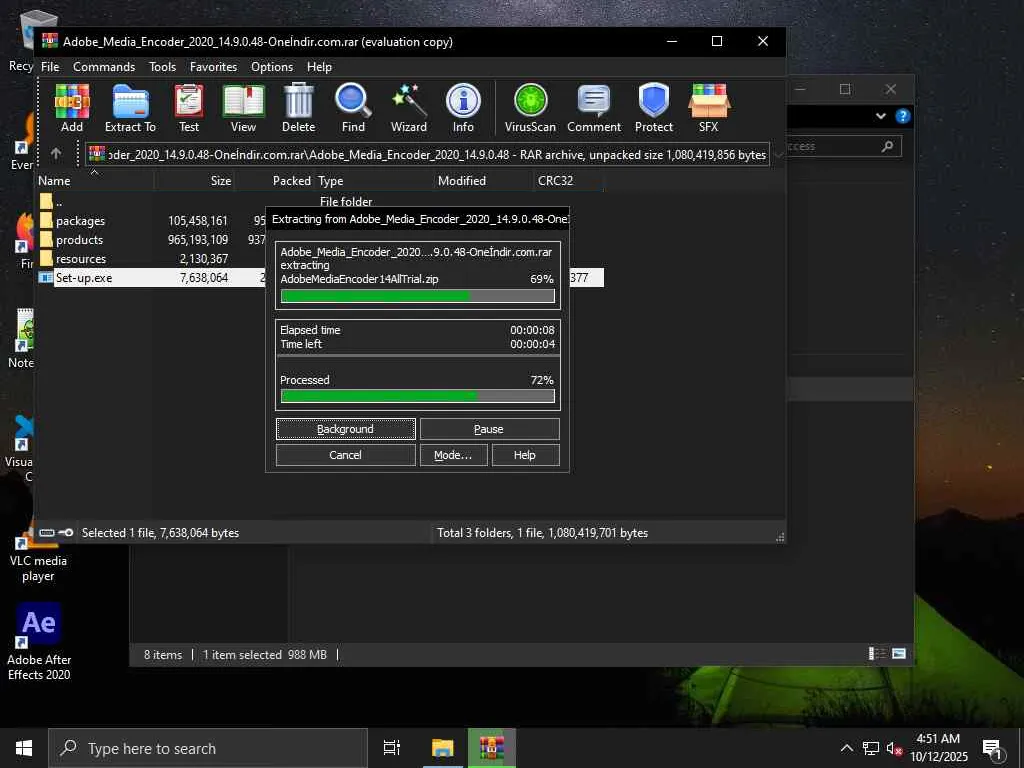Open the Options menu
1024x768 pixels.
[x=272, y=67]
